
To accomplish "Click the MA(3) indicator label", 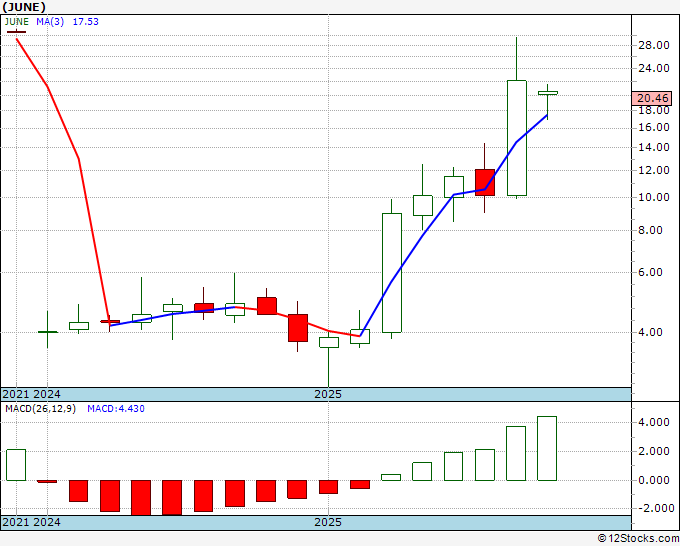I will point(50,22).
